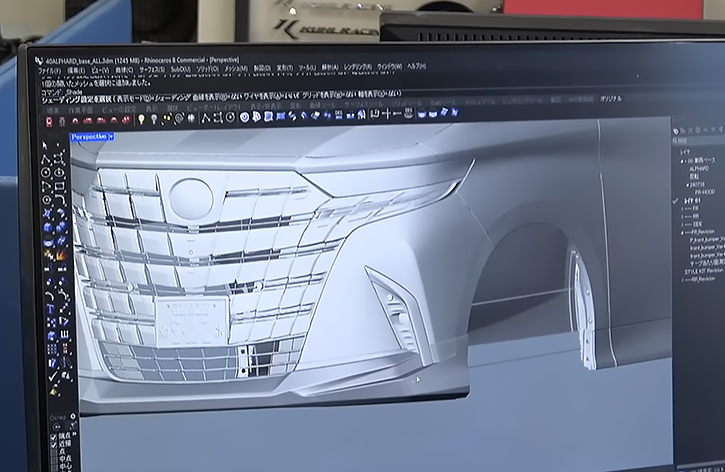
Task: Select the FR-HOOD layer row
Action: (x=705, y=192)
